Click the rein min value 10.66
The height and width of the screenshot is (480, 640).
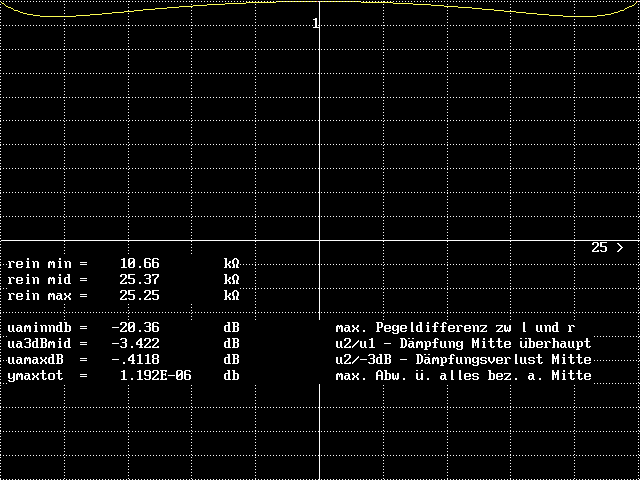point(139,264)
